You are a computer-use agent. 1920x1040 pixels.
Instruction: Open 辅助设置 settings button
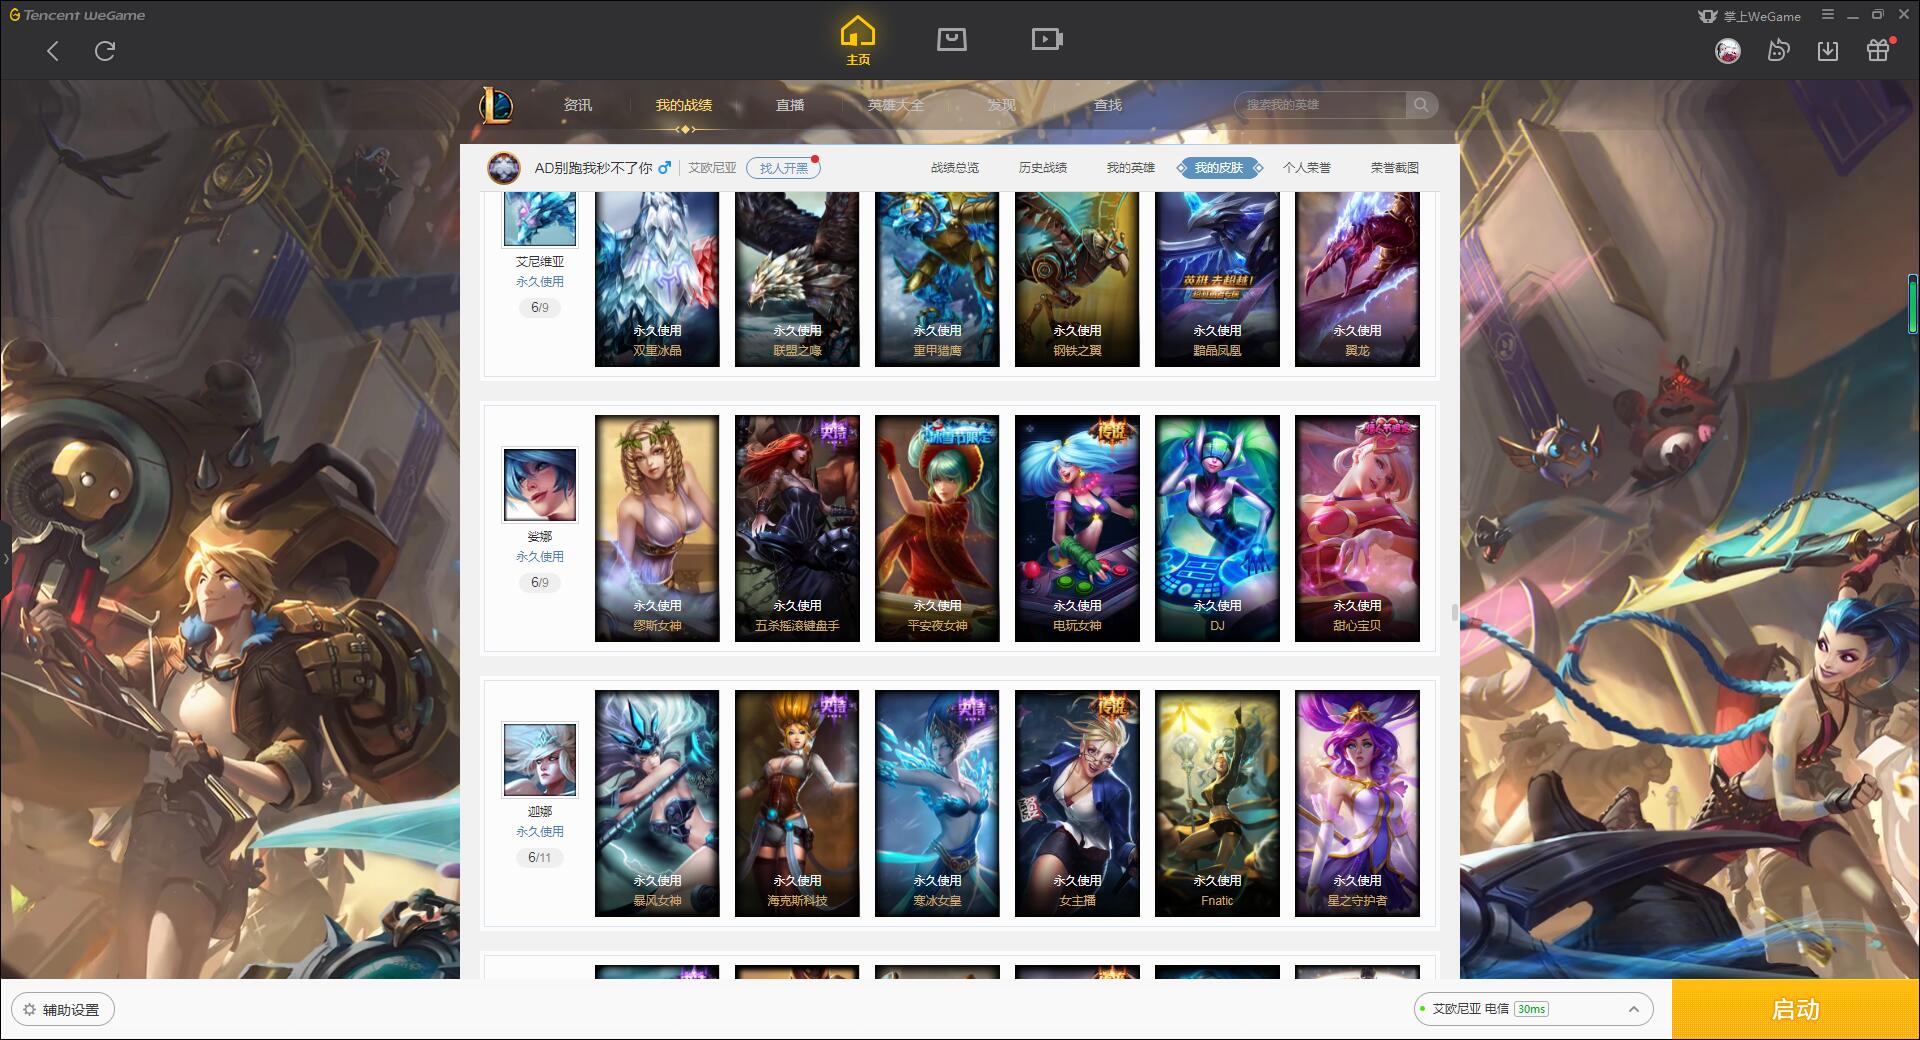click(x=62, y=1010)
